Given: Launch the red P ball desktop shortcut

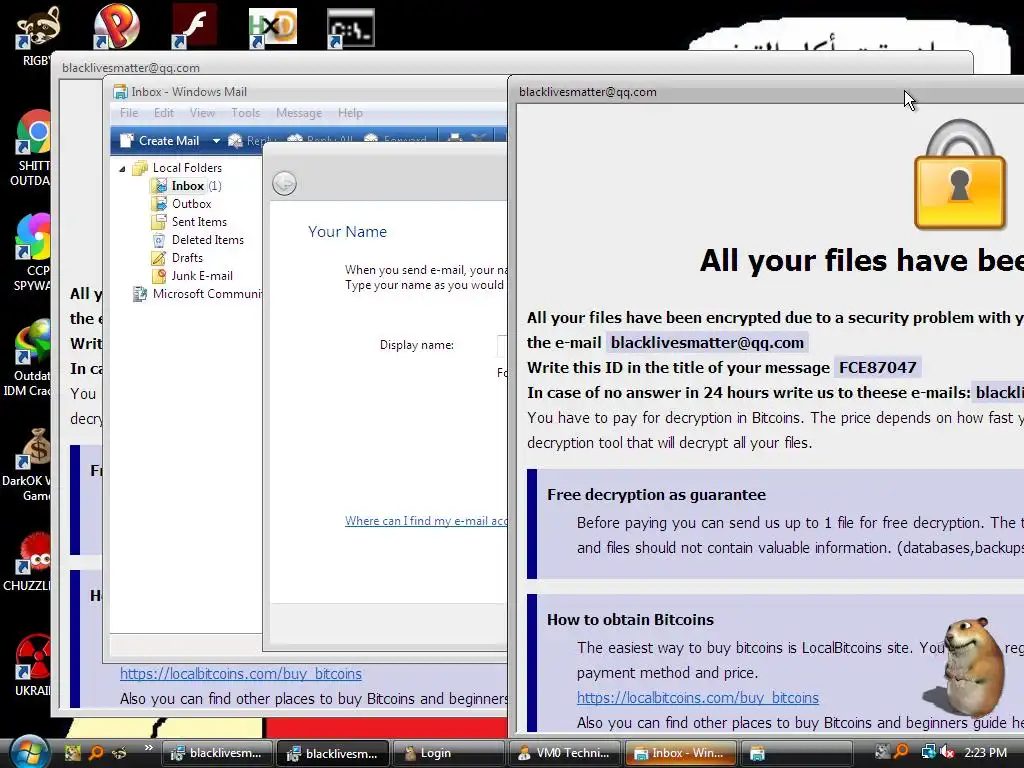Looking at the screenshot, I should [116, 26].
